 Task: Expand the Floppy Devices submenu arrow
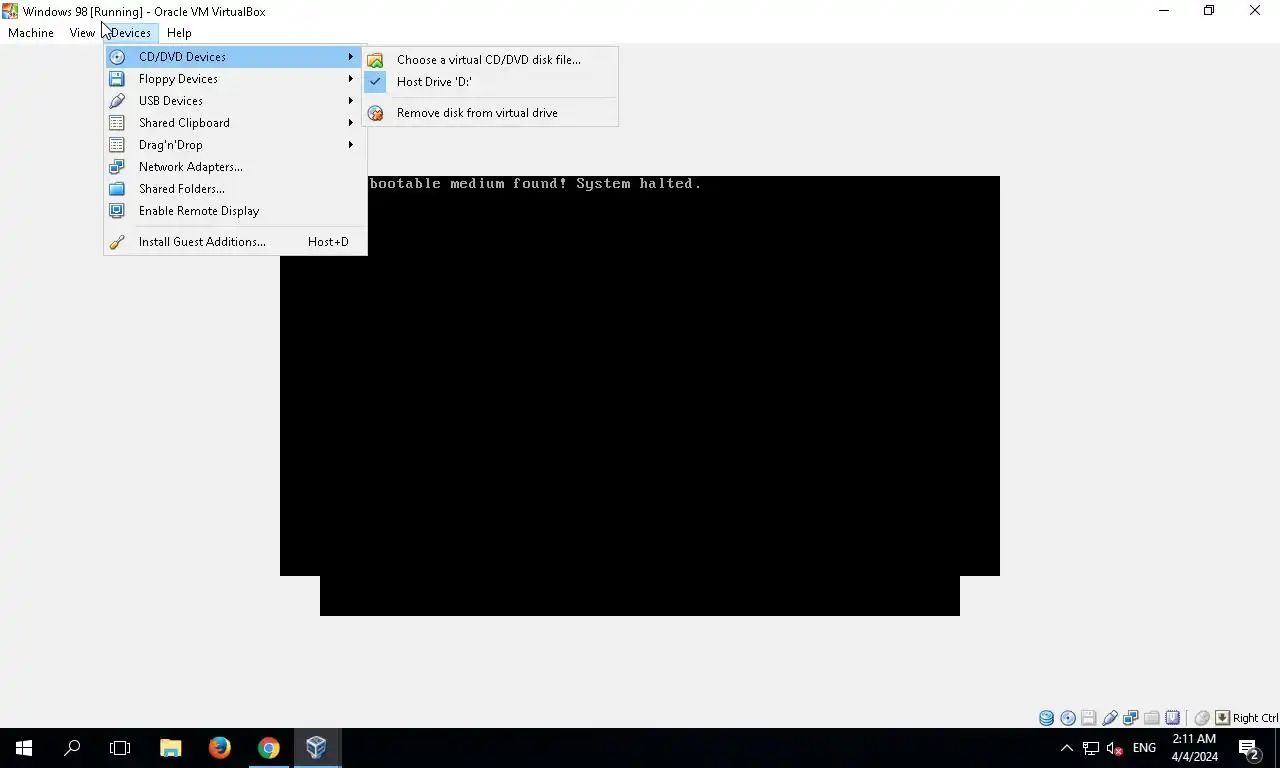pyautogui.click(x=351, y=79)
